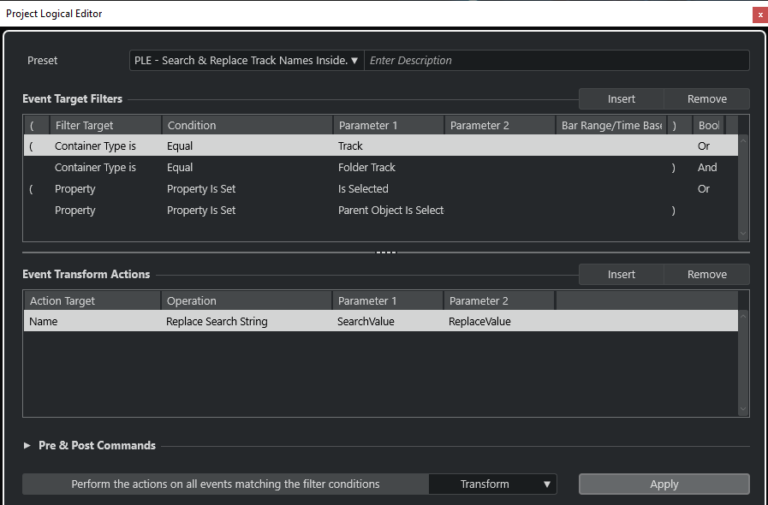Click the actions list scroll-down arrow

pos(743,409)
